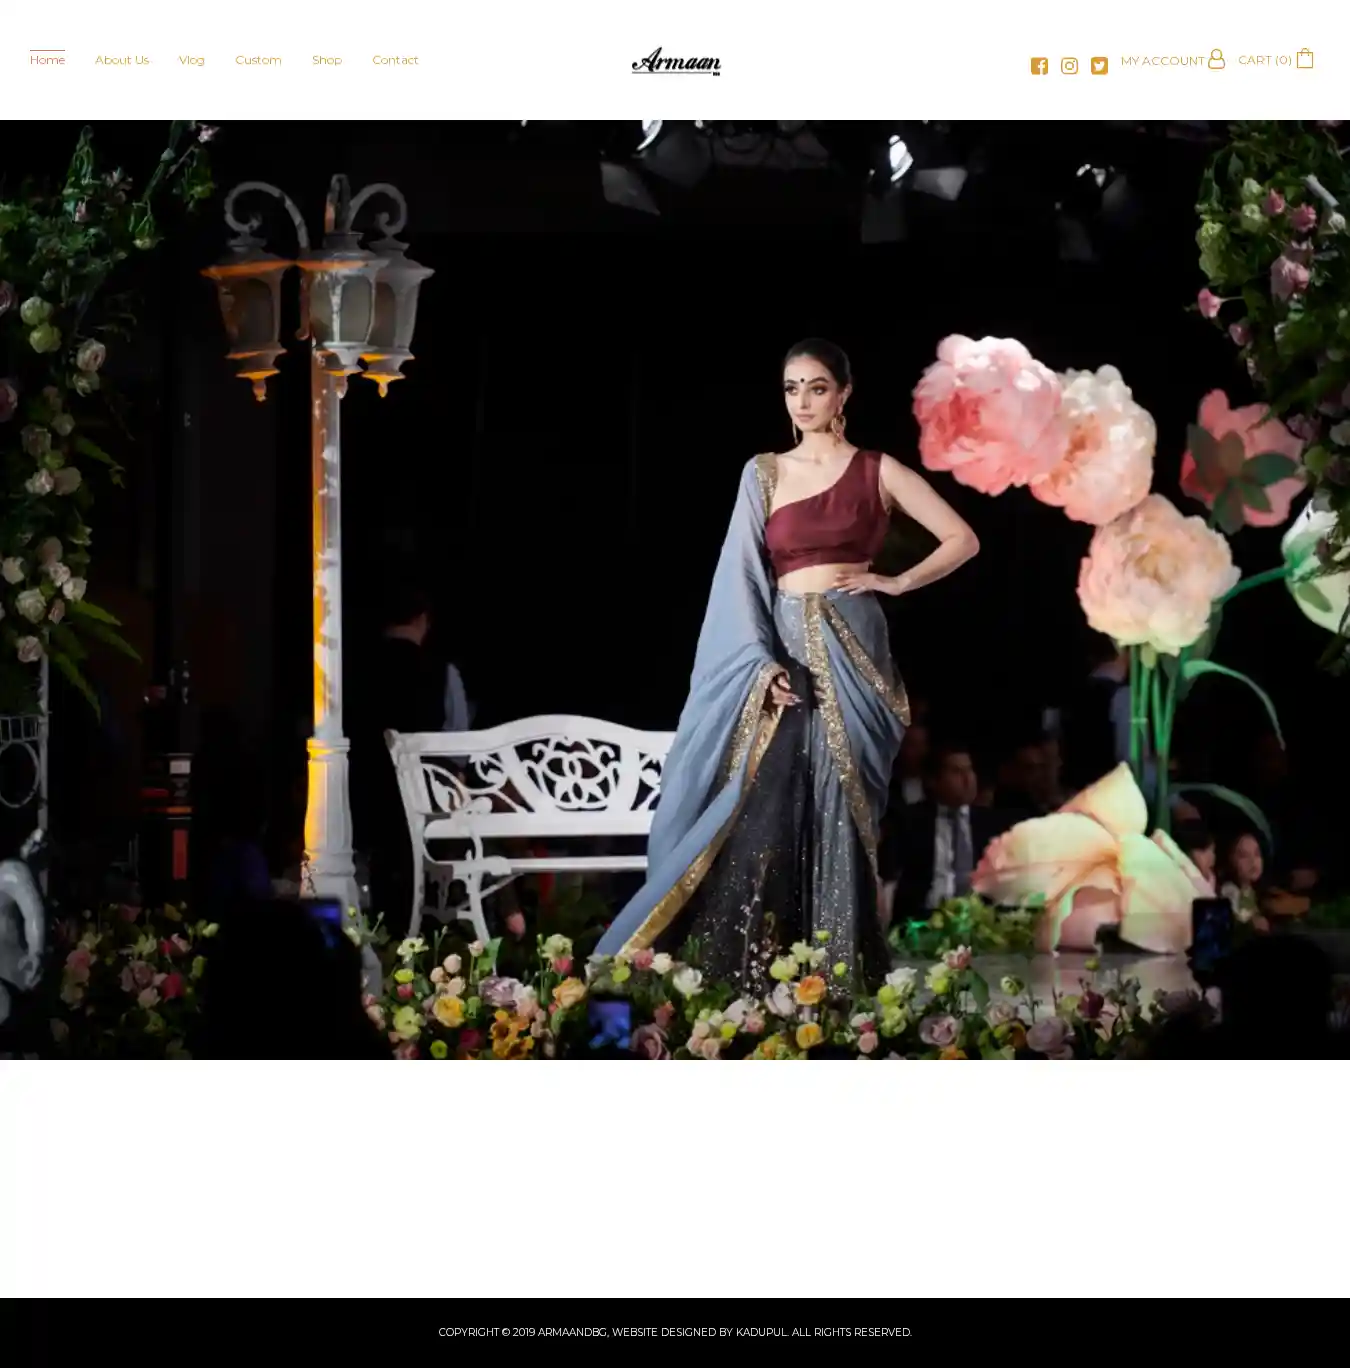This screenshot has width=1350, height=1368.
Task: Click ARMAANDBG in the footer copyright
Action: pyautogui.click(x=572, y=1332)
